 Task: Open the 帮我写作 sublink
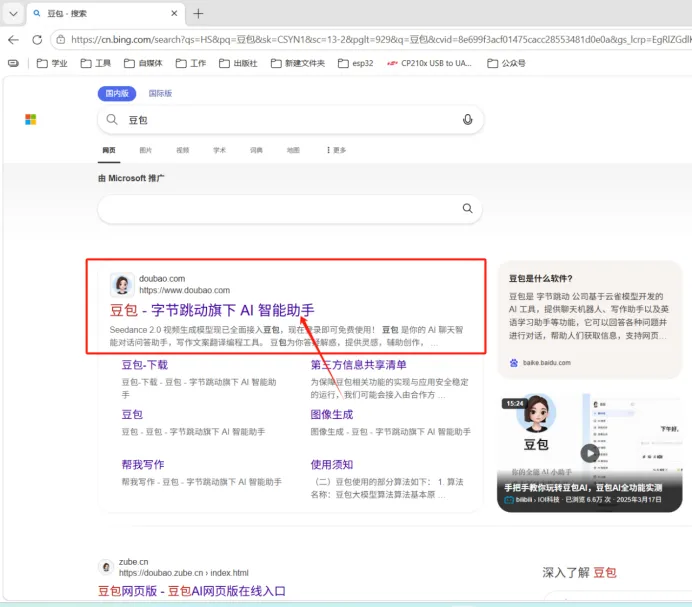143,464
